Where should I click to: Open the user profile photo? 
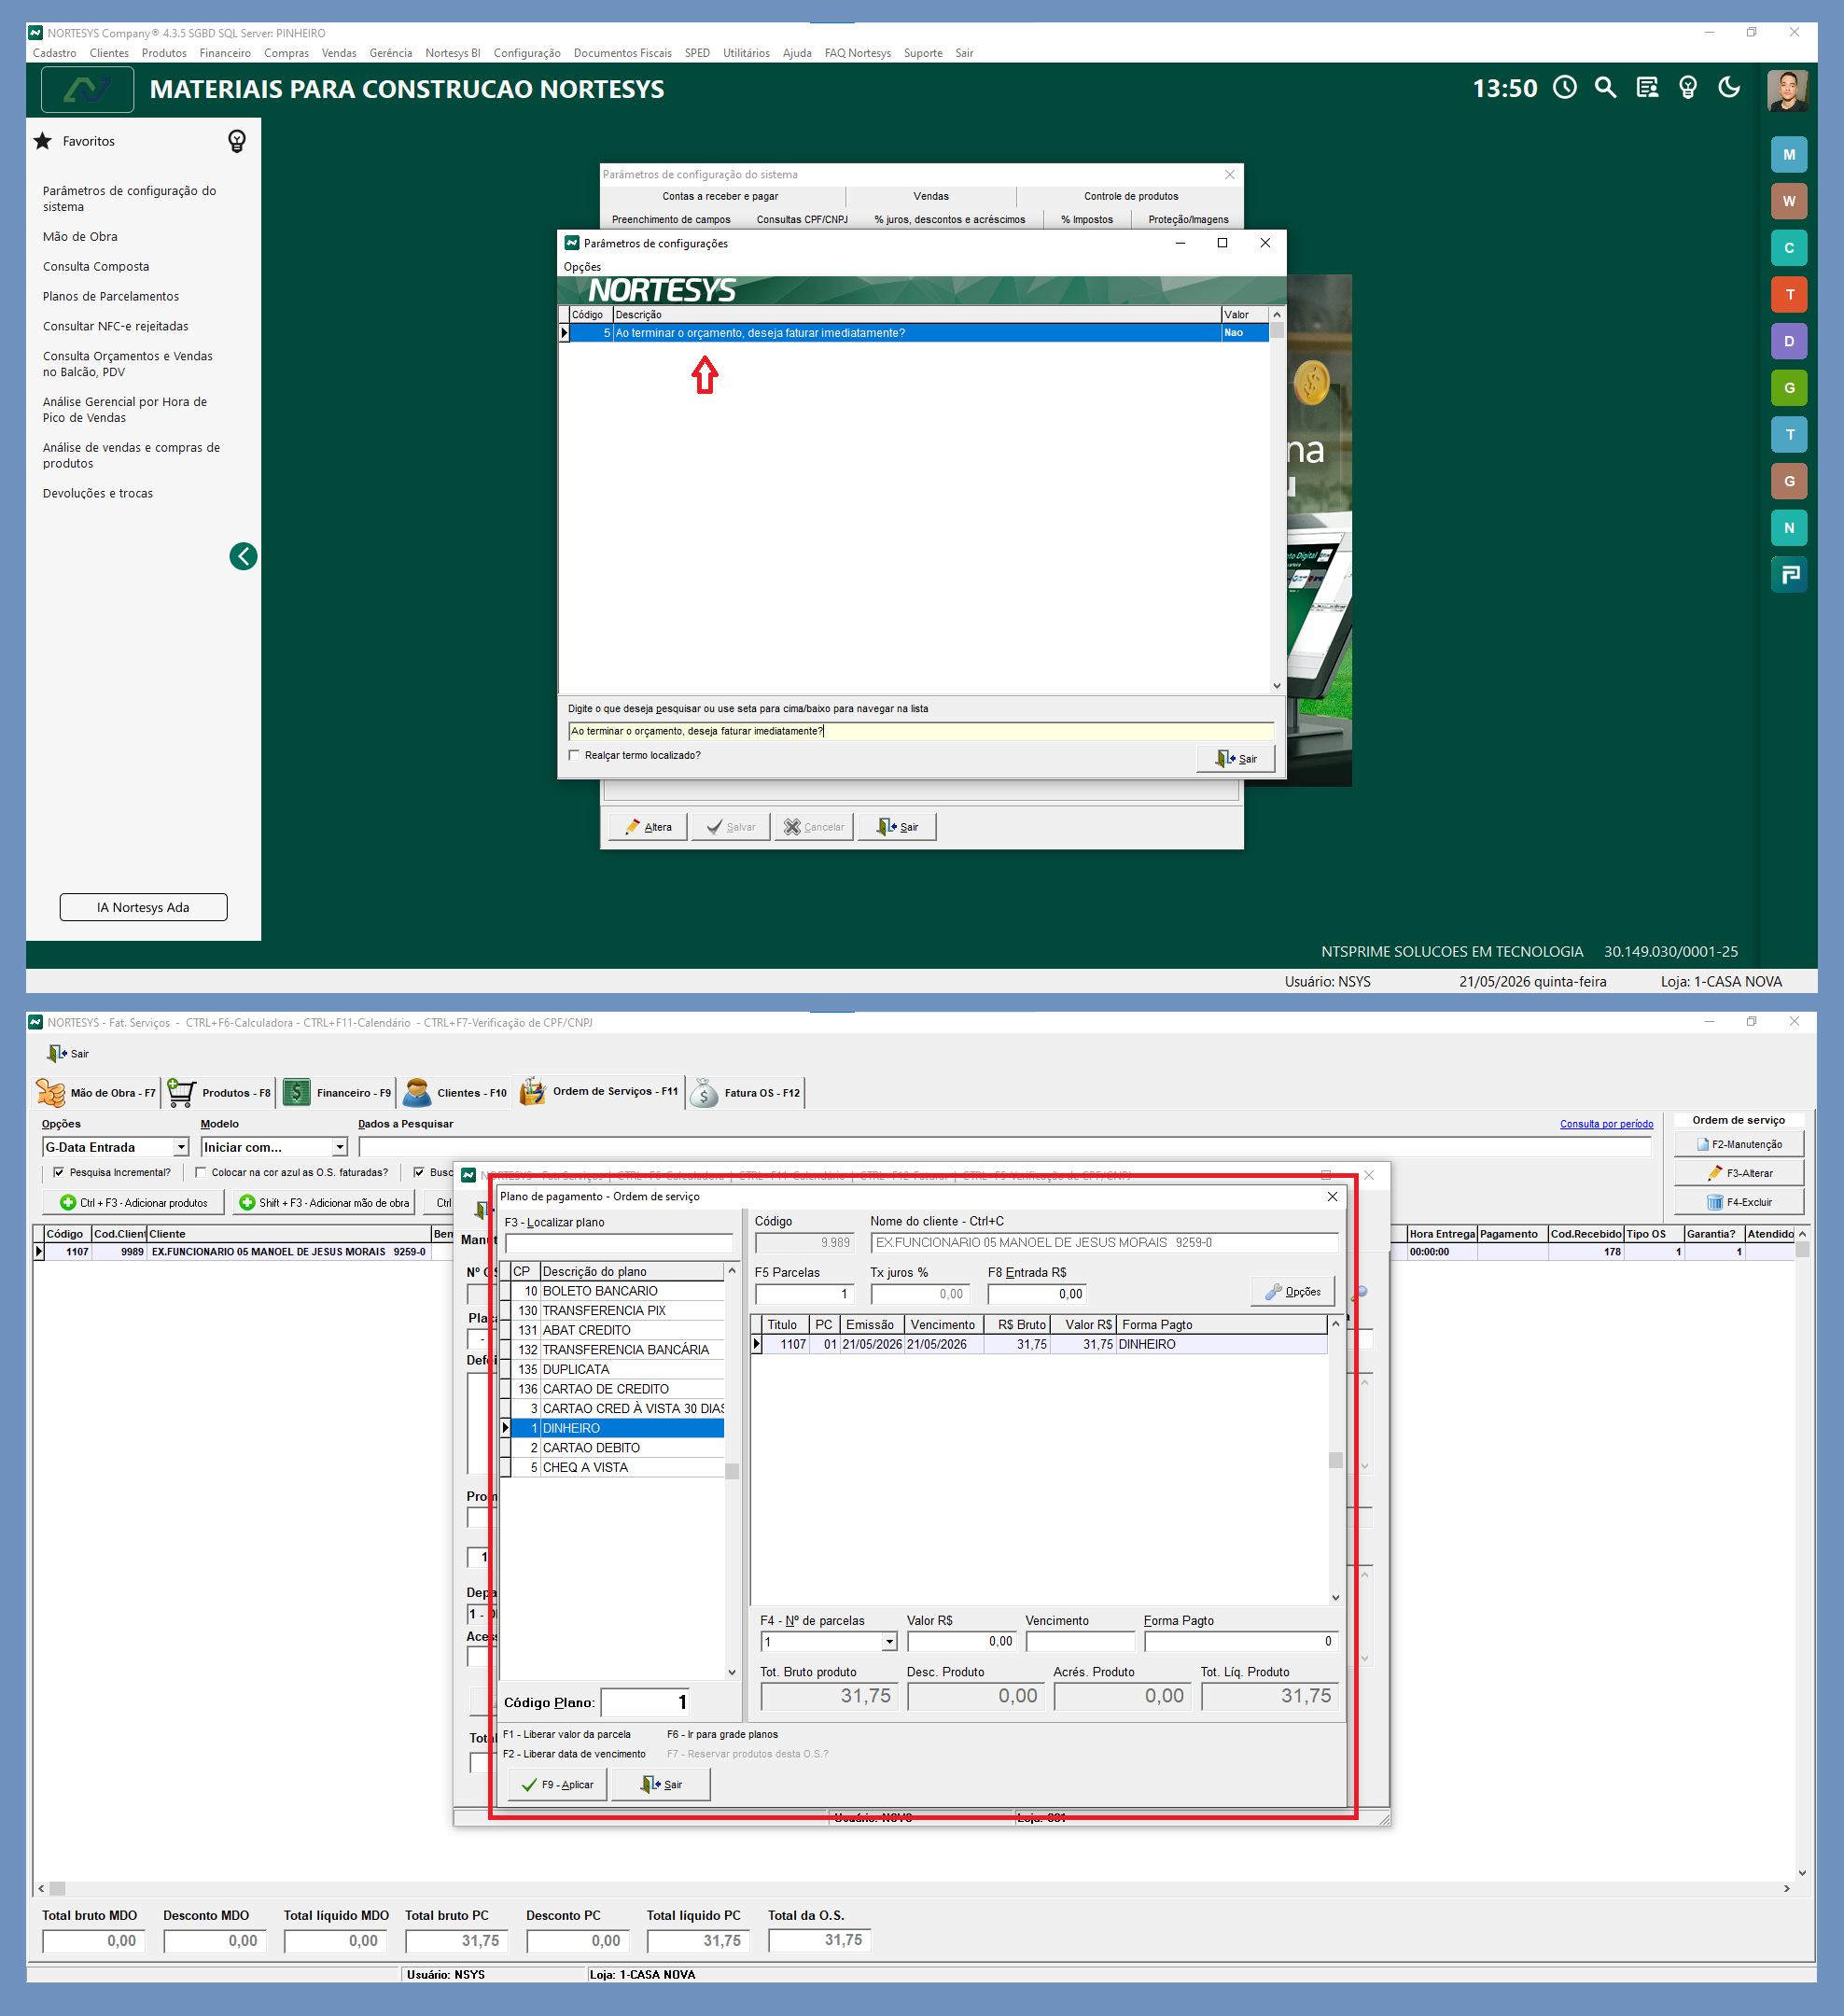pos(1788,90)
